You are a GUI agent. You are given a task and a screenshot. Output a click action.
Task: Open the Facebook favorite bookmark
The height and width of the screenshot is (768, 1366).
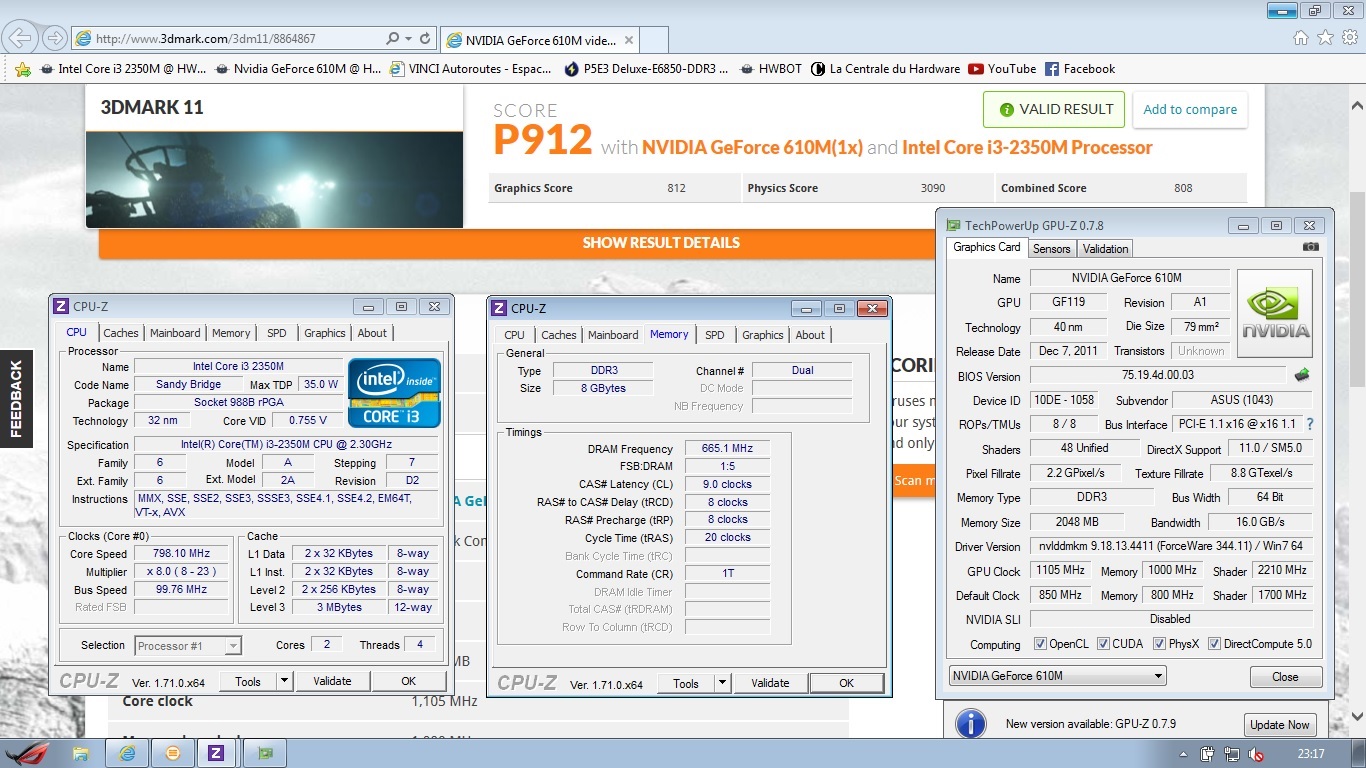(1080, 69)
